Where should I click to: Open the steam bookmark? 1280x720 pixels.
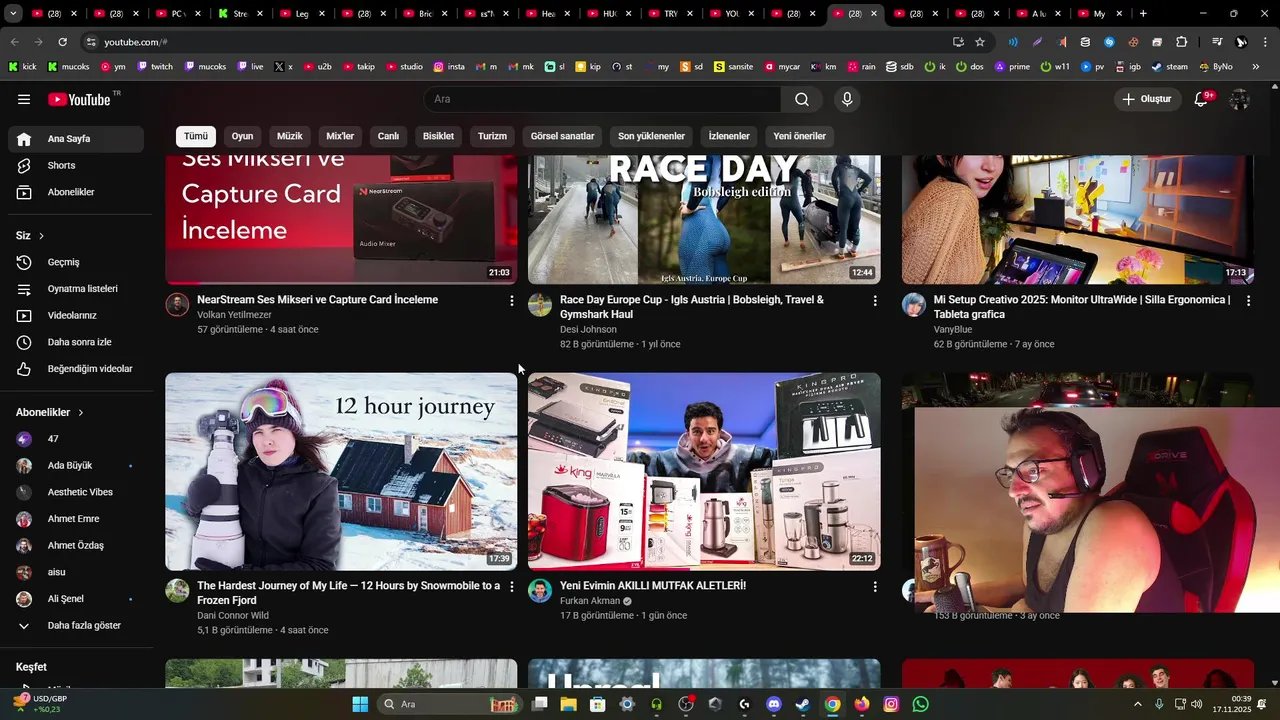click(1170, 67)
